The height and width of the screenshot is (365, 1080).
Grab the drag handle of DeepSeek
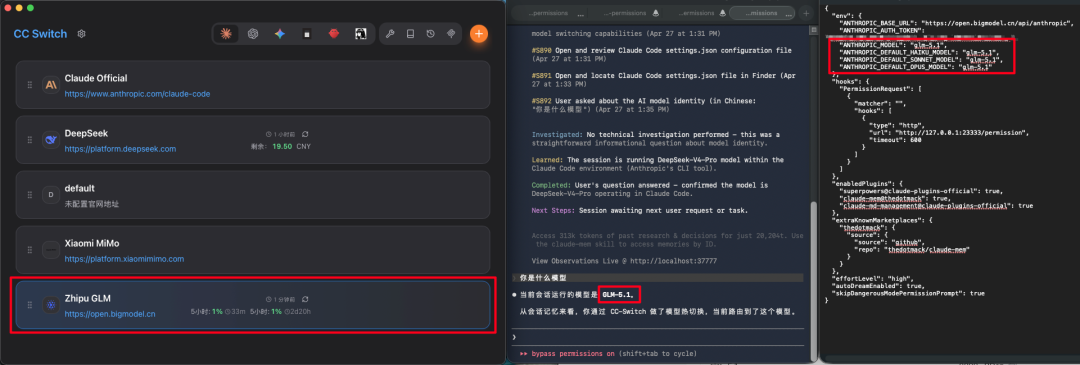[30, 140]
